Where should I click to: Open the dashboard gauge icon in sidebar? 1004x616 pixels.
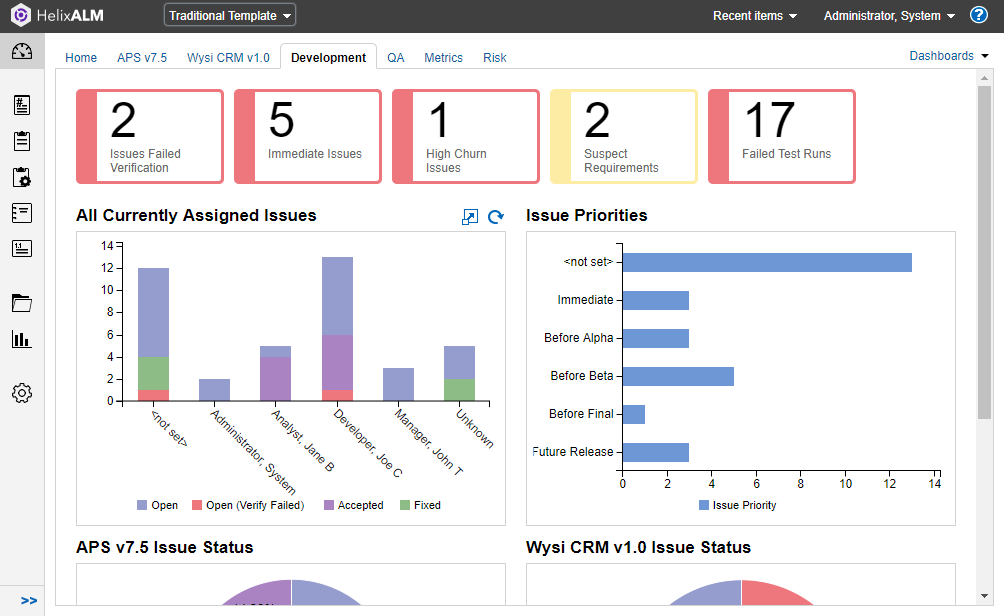tap(22, 52)
